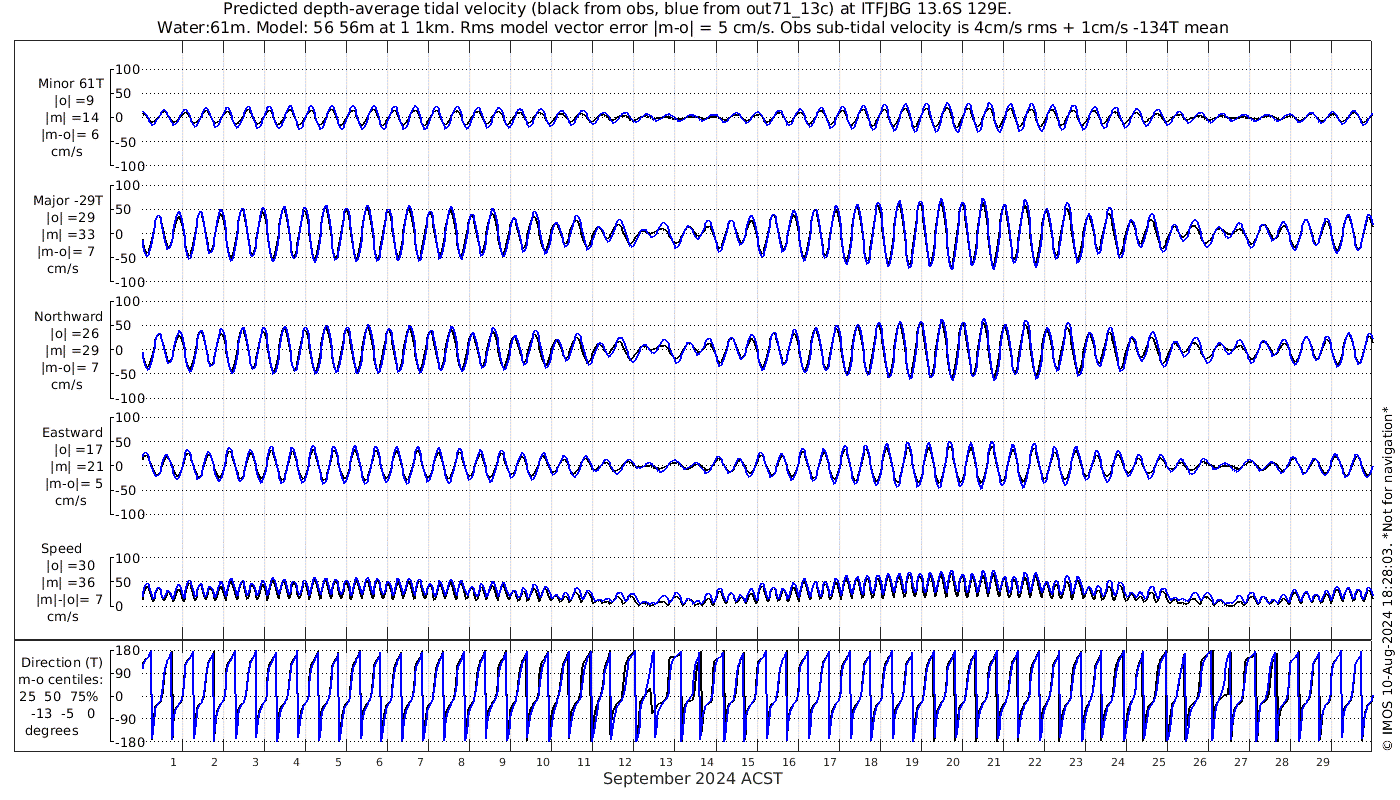
Task: Click day '23' on the time axis
Action: (1076, 762)
